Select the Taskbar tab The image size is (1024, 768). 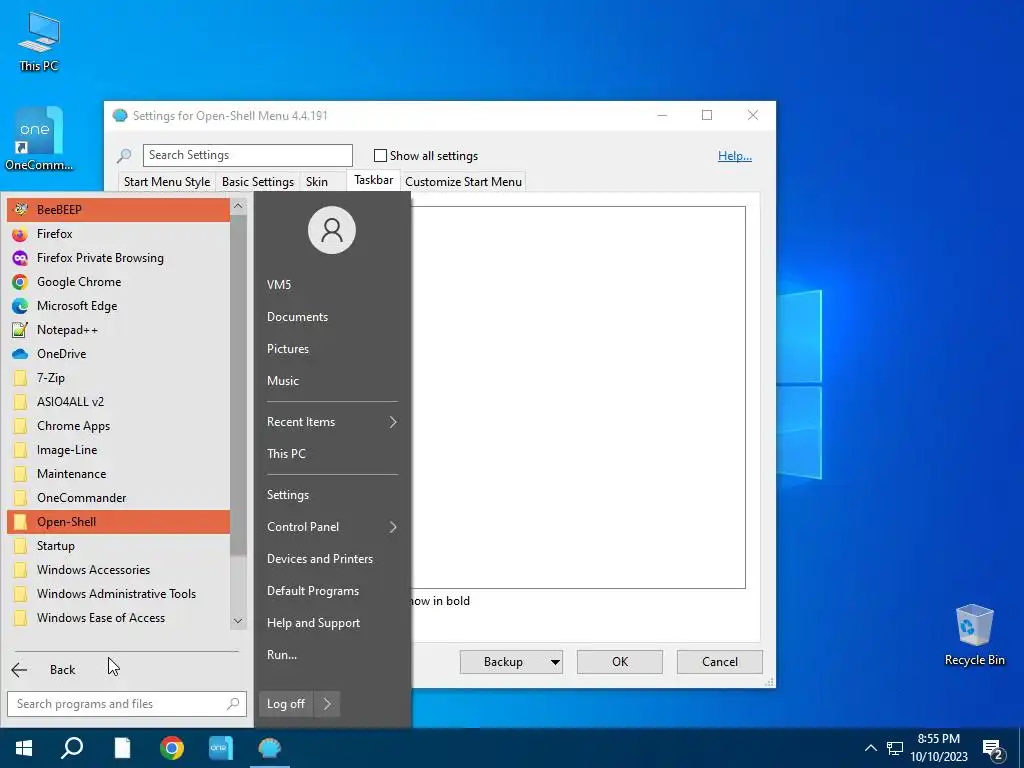pos(374,180)
